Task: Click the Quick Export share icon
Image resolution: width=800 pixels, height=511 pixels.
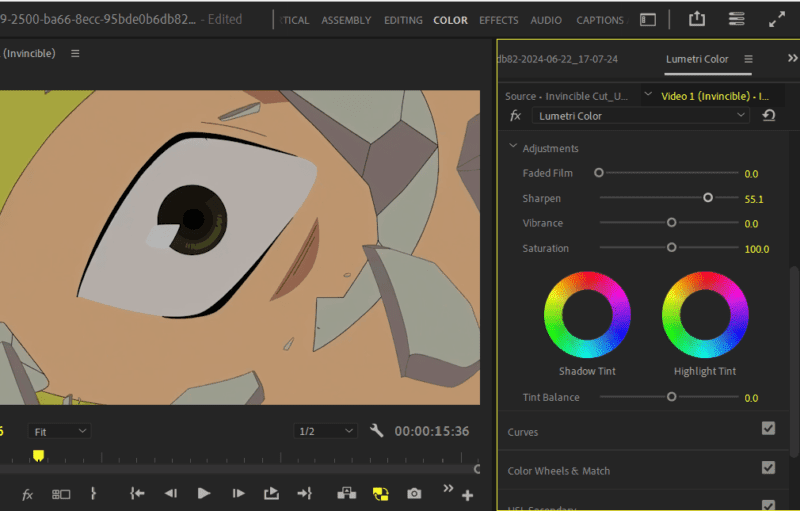Action: pyautogui.click(x=696, y=19)
